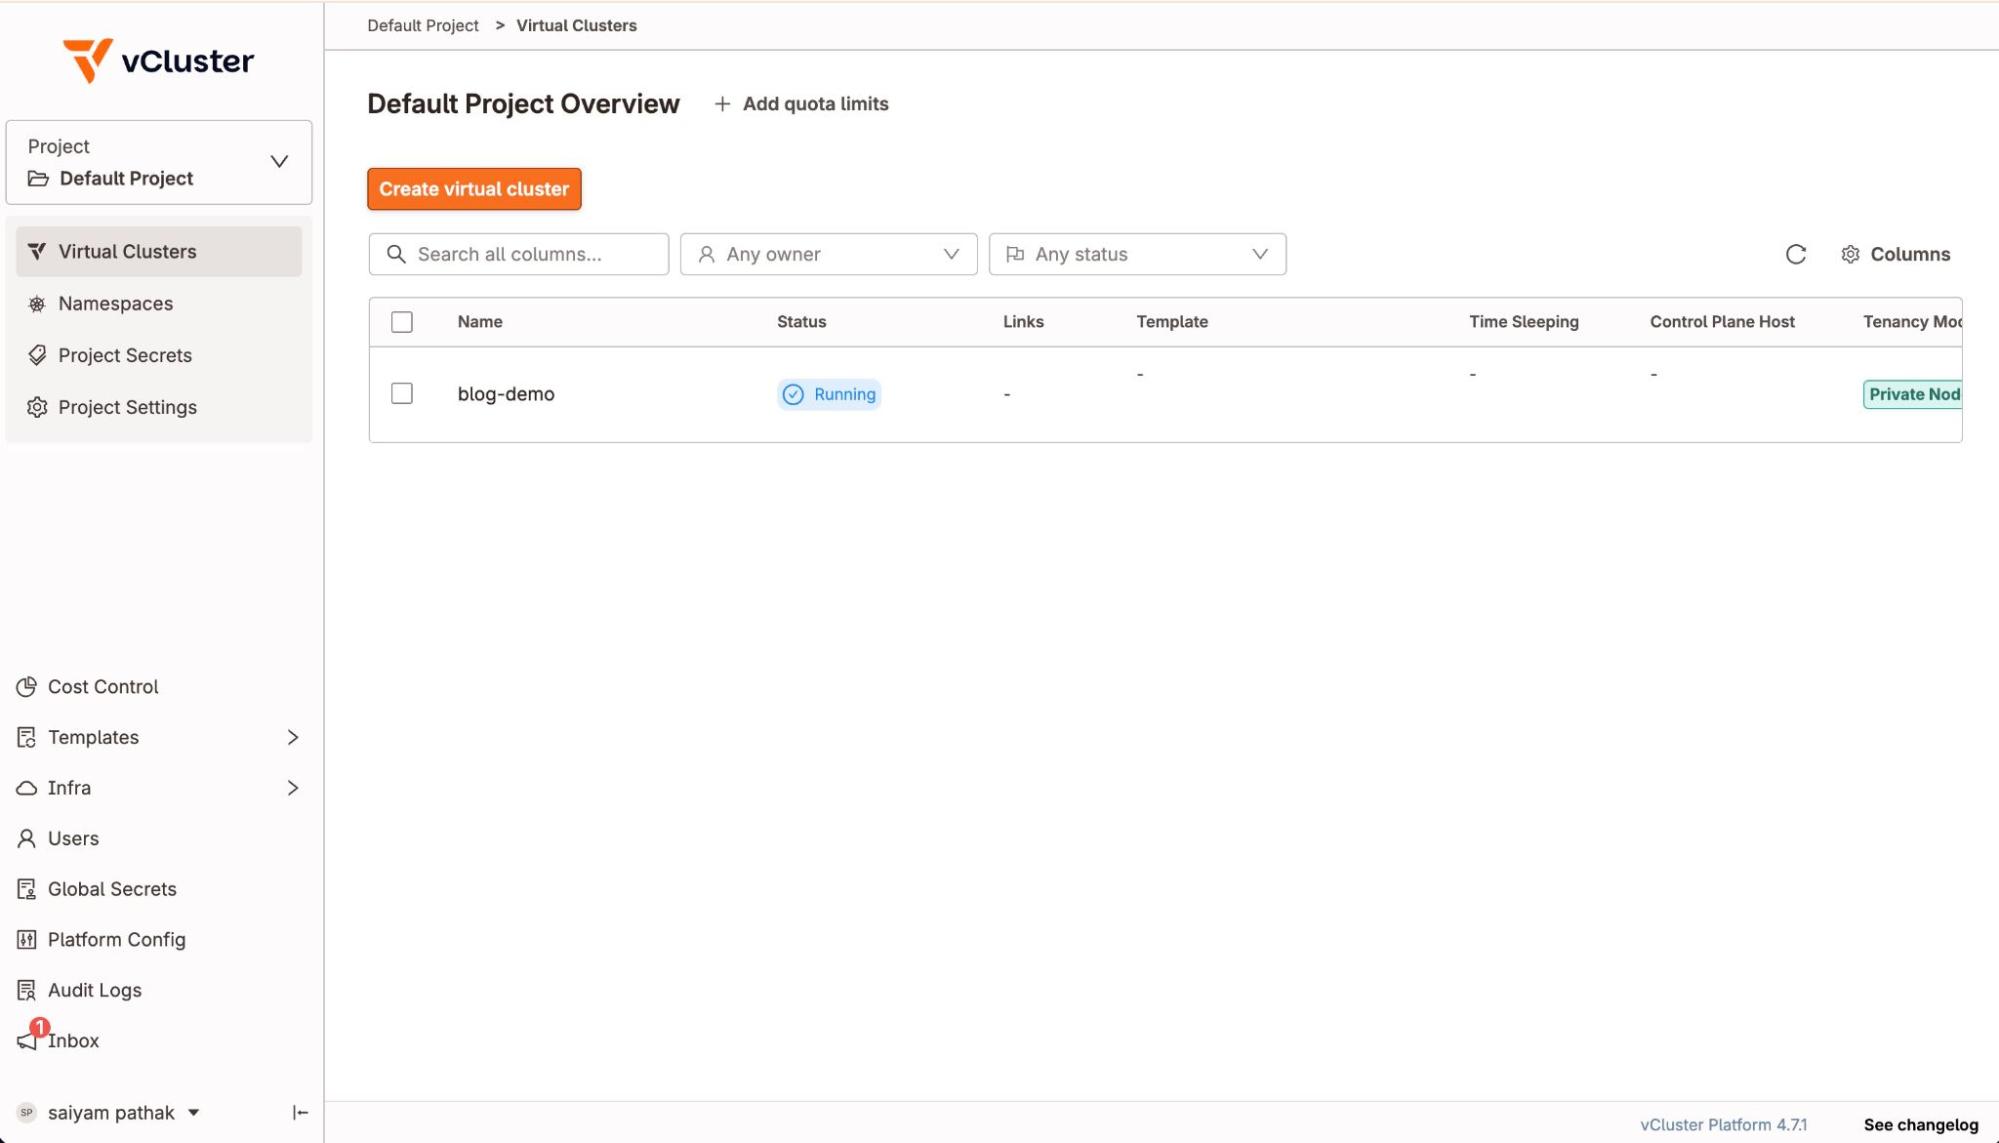Select the blog-demo row checkbox
1999x1143 pixels.
point(402,393)
